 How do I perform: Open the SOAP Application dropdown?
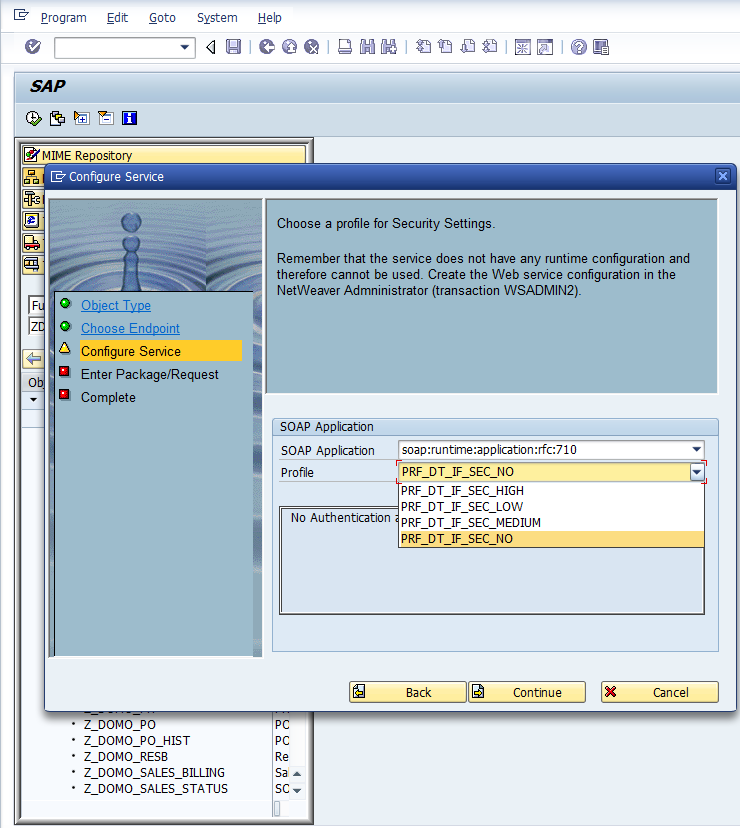[696, 450]
